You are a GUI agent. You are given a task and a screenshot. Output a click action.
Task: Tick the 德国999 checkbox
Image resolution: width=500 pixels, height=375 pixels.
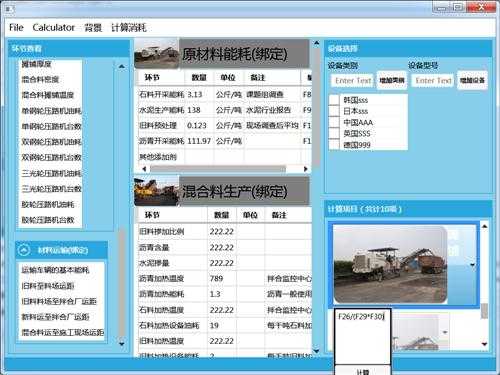[334, 144]
